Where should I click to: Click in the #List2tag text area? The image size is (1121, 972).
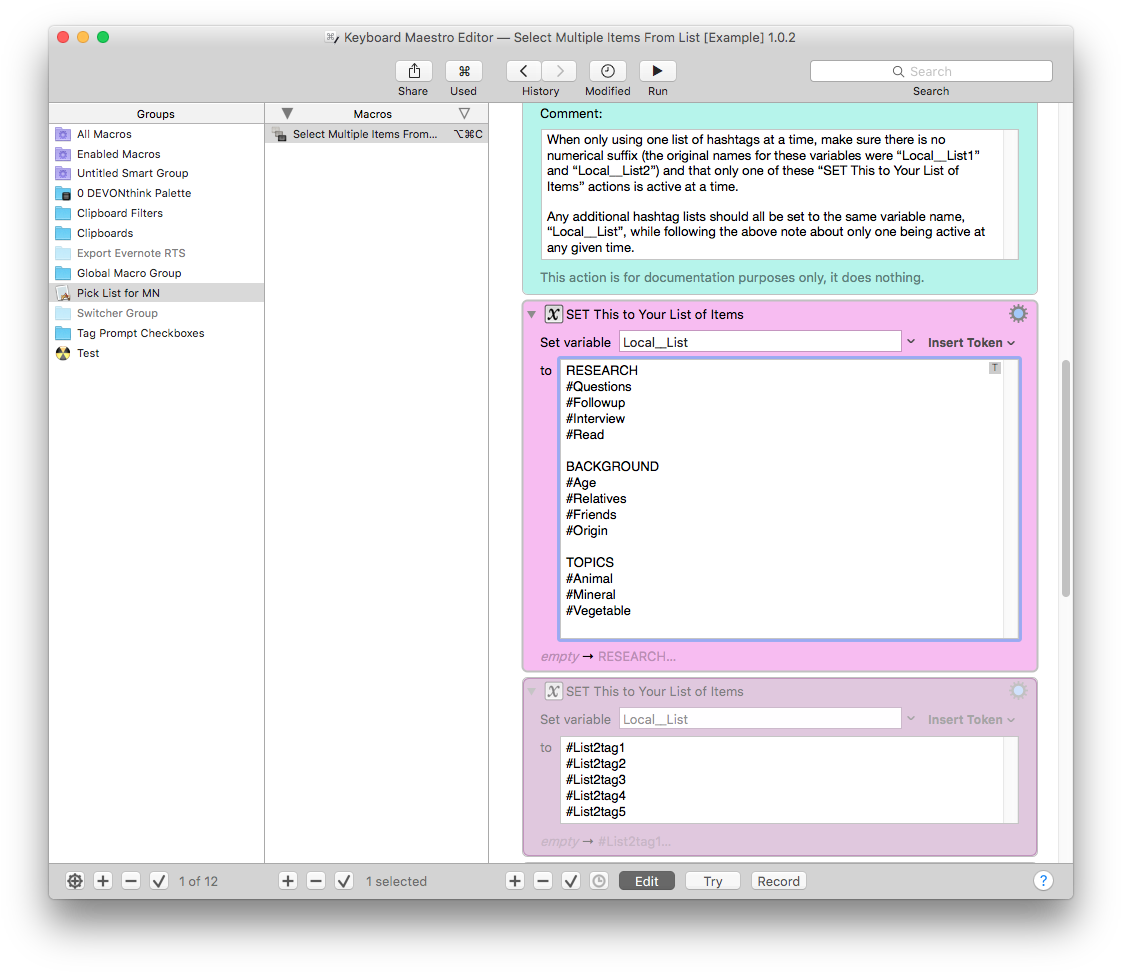pos(789,780)
